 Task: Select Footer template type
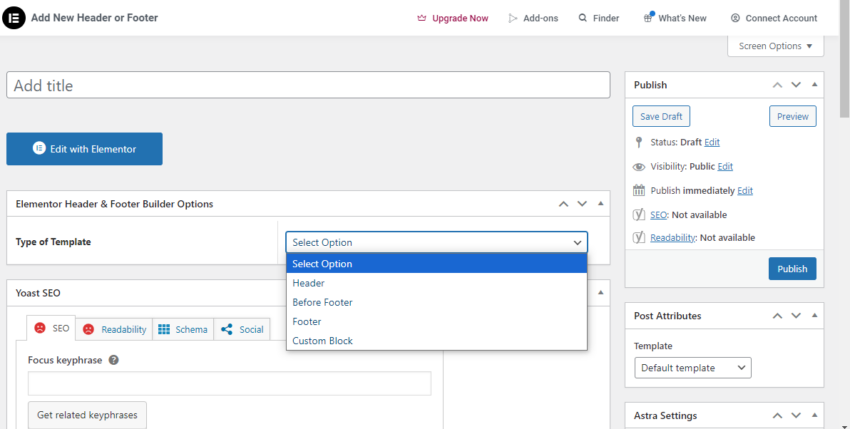pyautogui.click(x=436, y=322)
